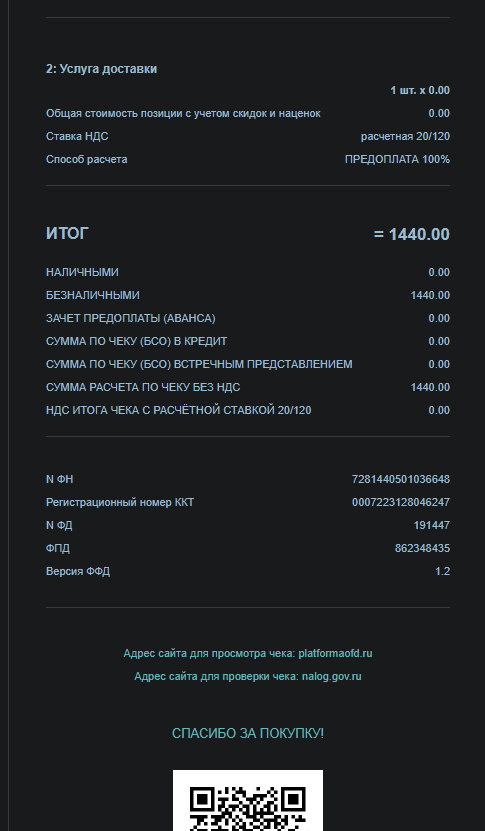This screenshot has height=831, width=485.
Task: Open the nalog.gov.ru receipt check link
Action: (x=331, y=677)
